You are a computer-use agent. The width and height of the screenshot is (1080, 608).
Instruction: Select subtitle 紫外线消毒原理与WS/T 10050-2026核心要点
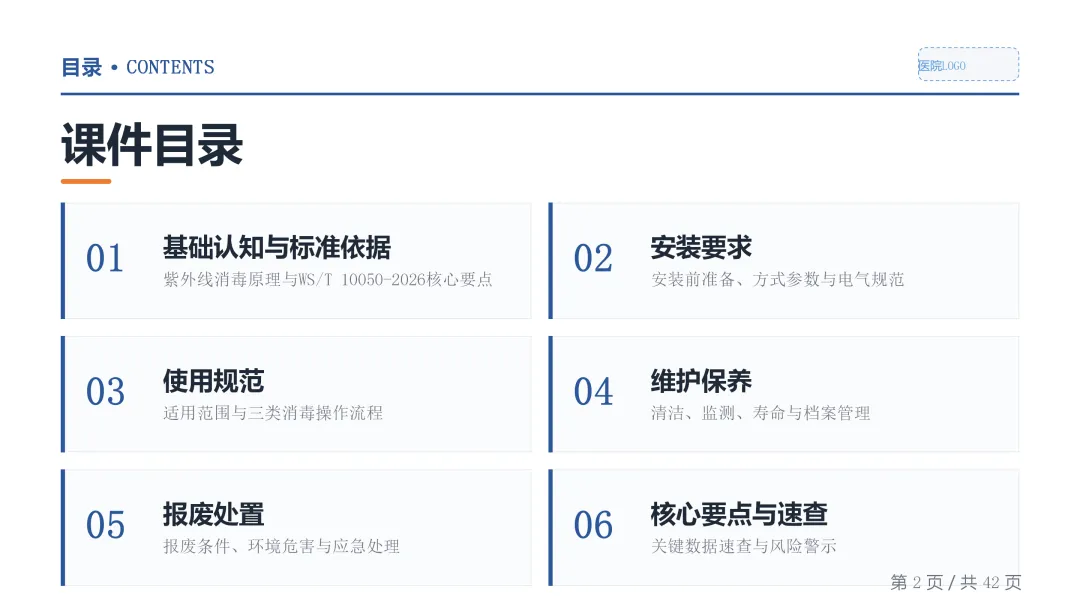coord(328,280)
